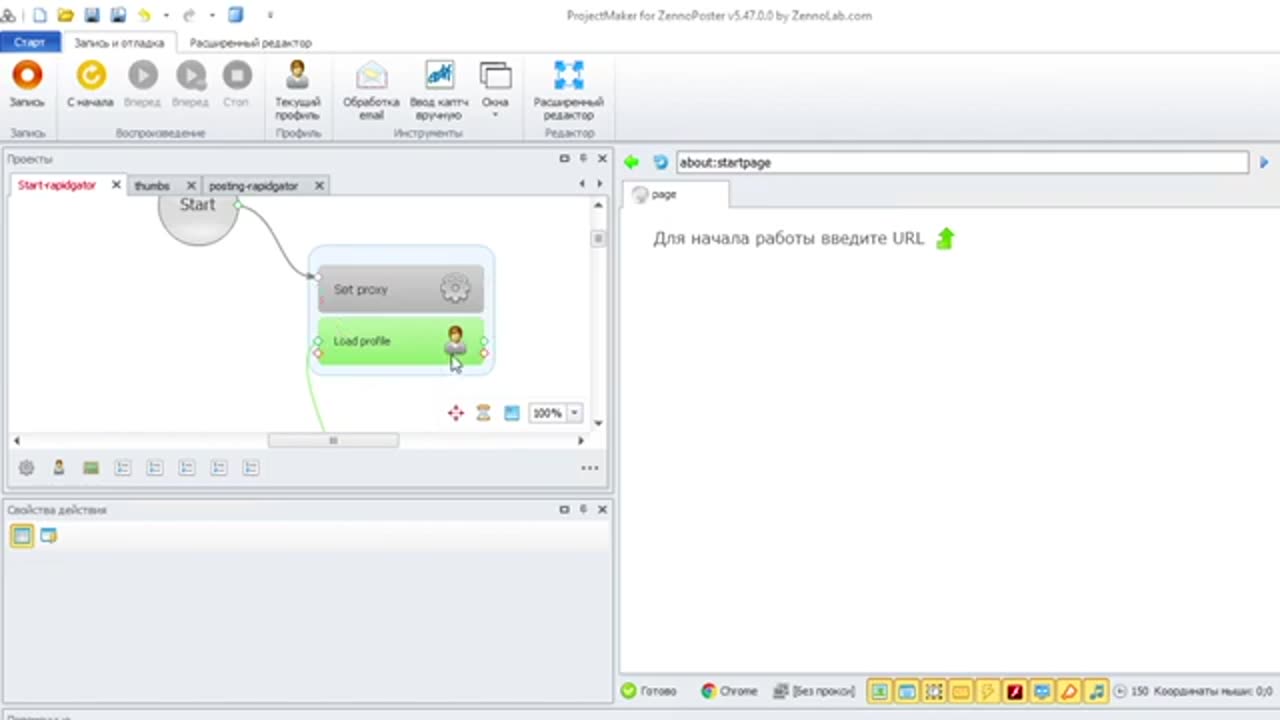Open the Обработка email tool
Viewport: 1280px width, 720px height.
point(371,90)
